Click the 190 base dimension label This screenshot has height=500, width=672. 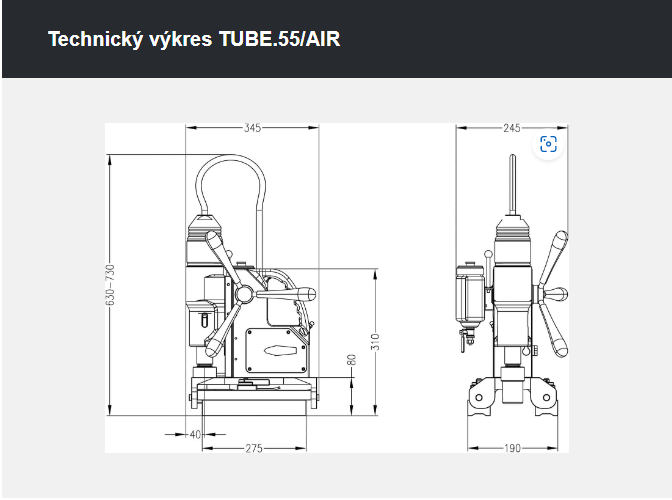click(x=512, y=448)
